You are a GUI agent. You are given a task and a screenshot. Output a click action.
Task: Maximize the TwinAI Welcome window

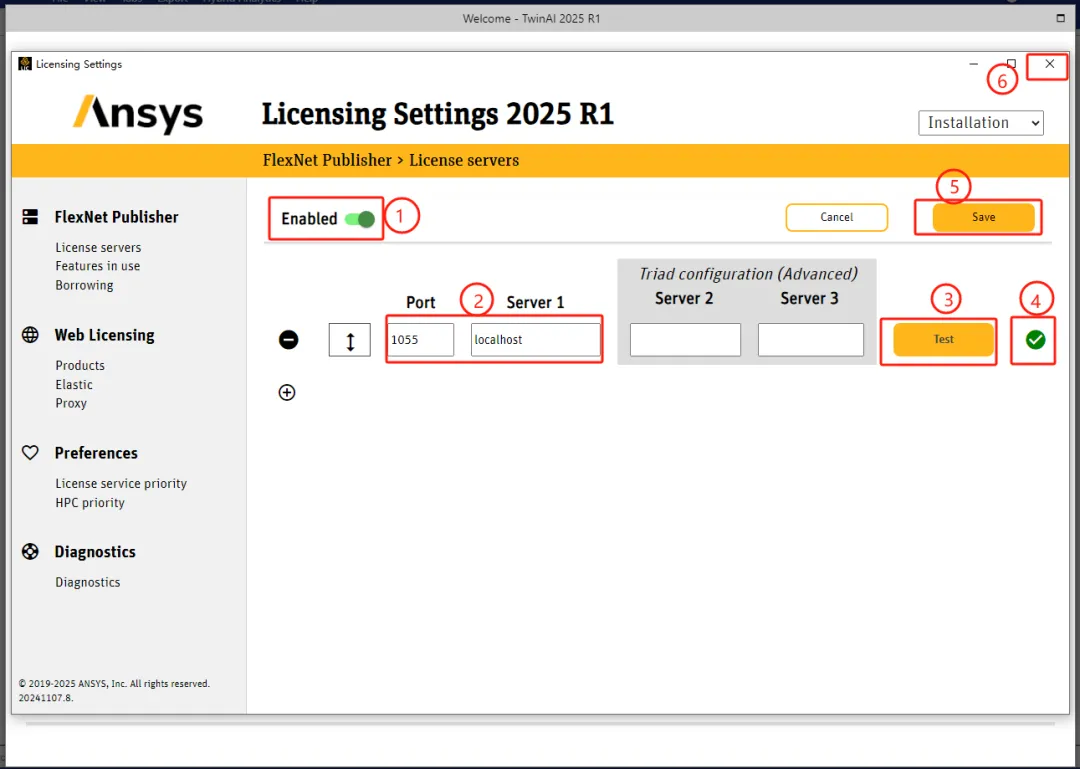(1060, 19)
